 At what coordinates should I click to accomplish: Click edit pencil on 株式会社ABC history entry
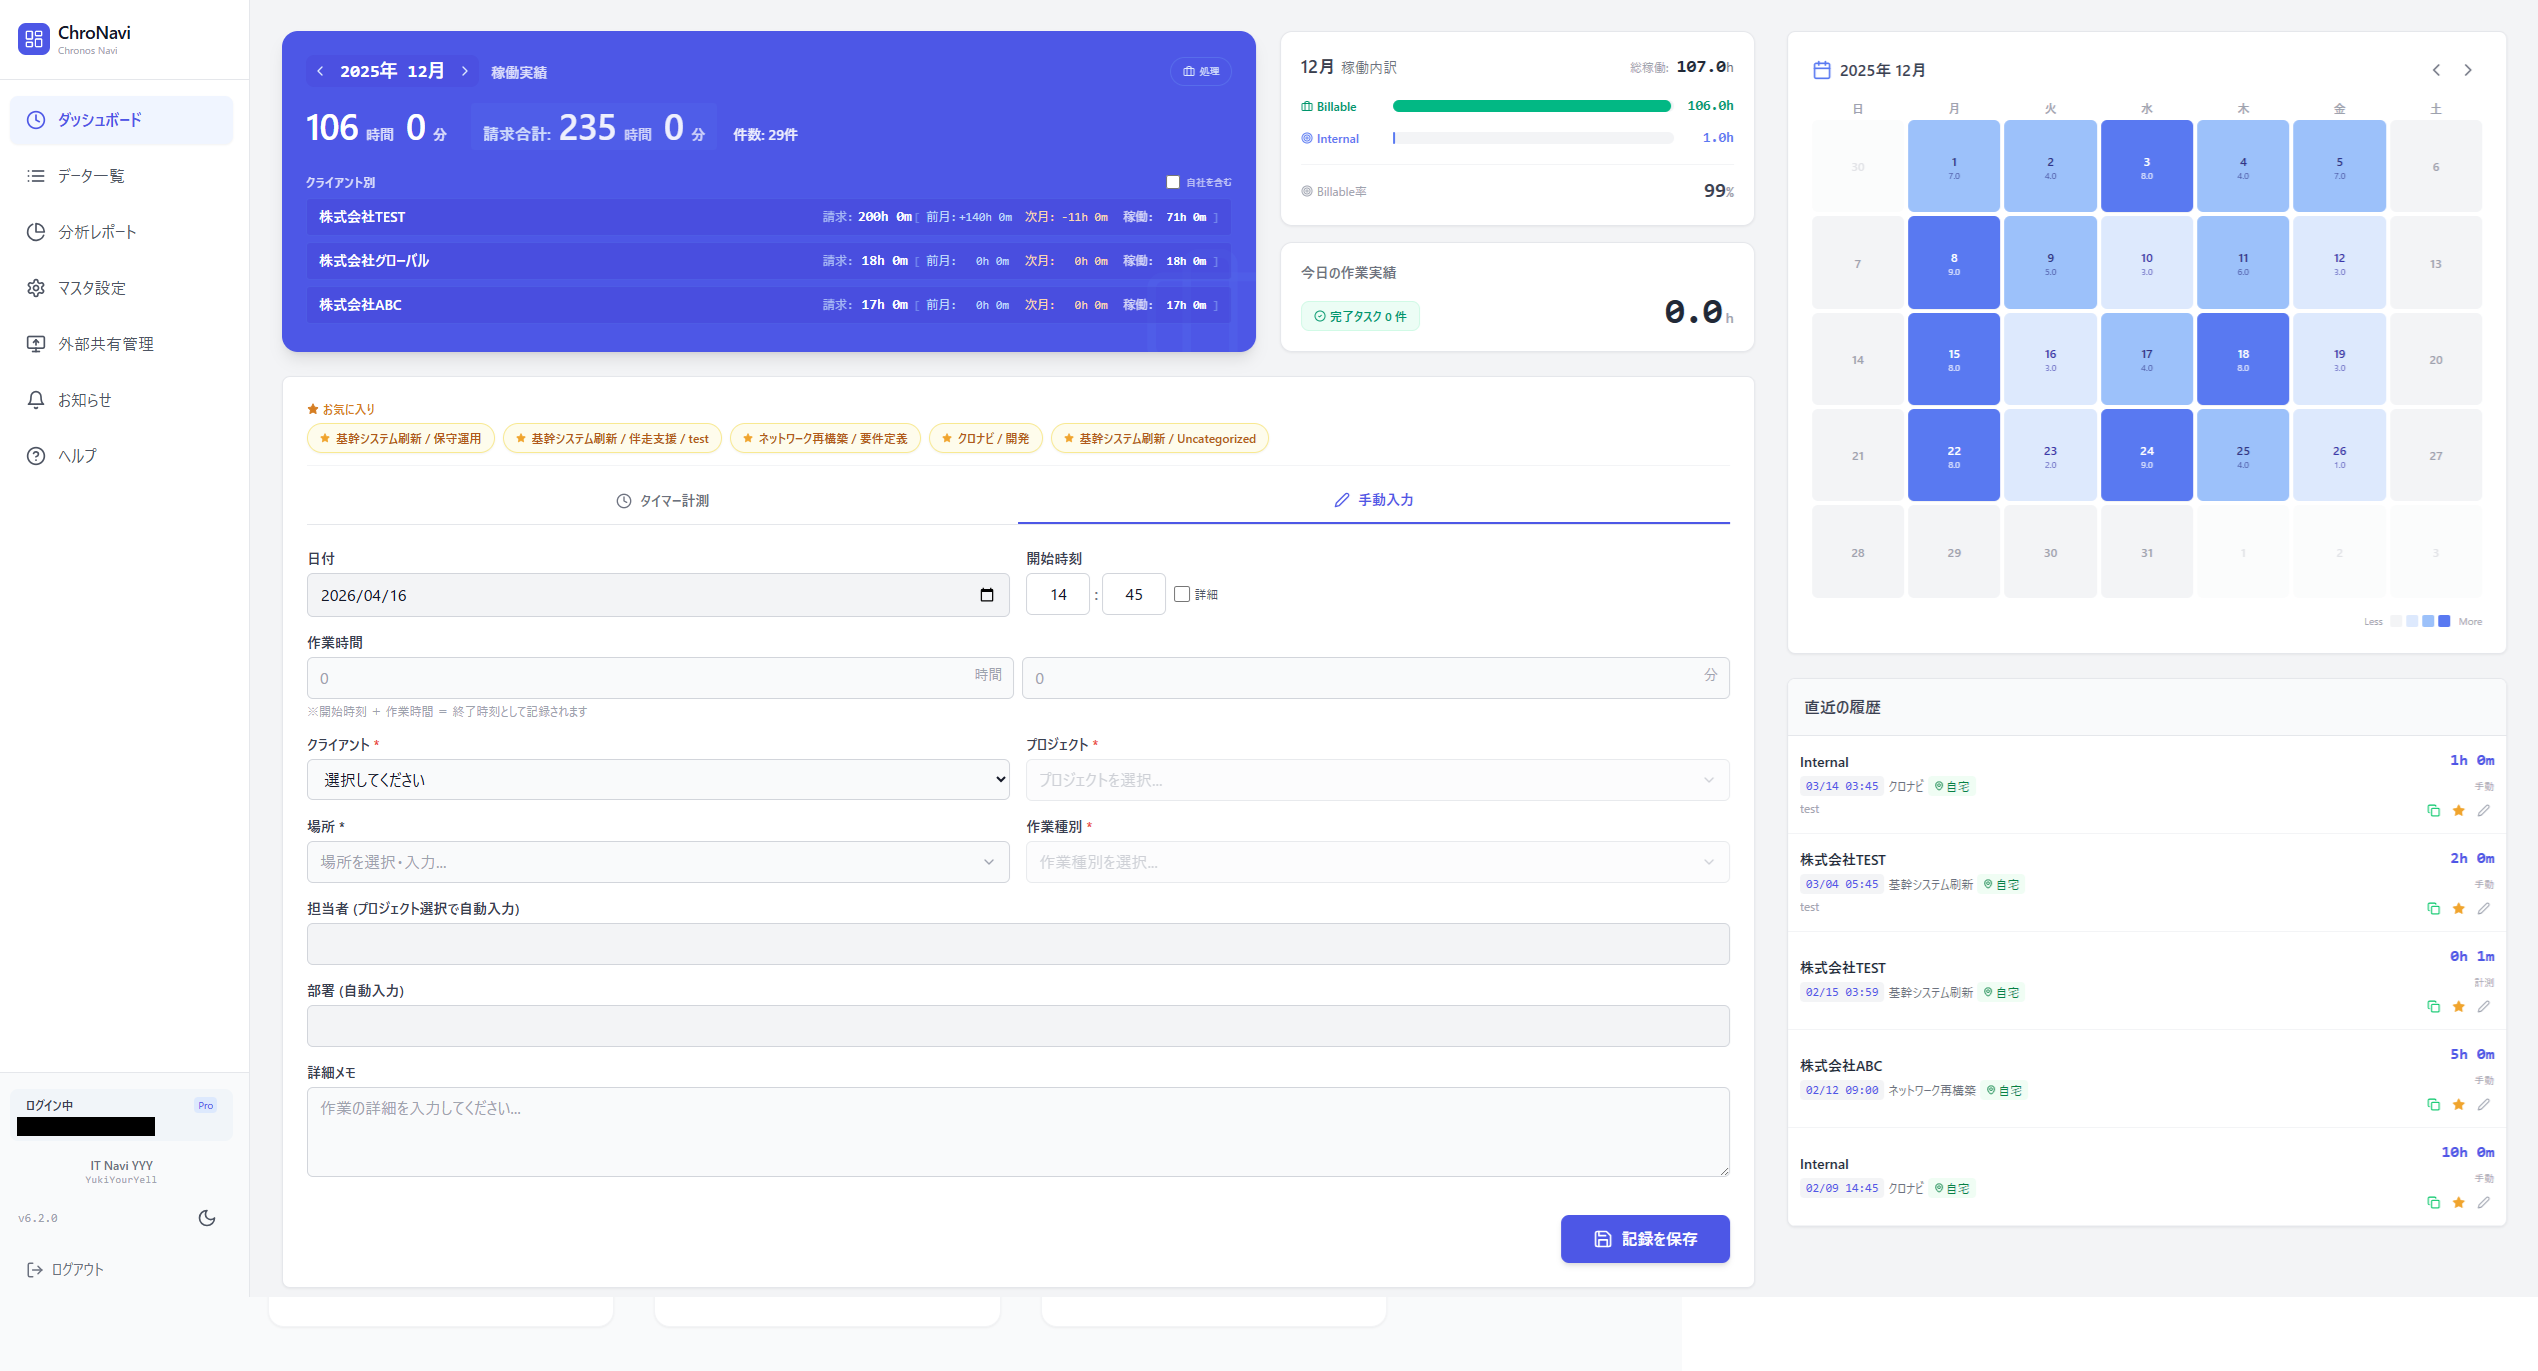click(x=2484, y=1105)
